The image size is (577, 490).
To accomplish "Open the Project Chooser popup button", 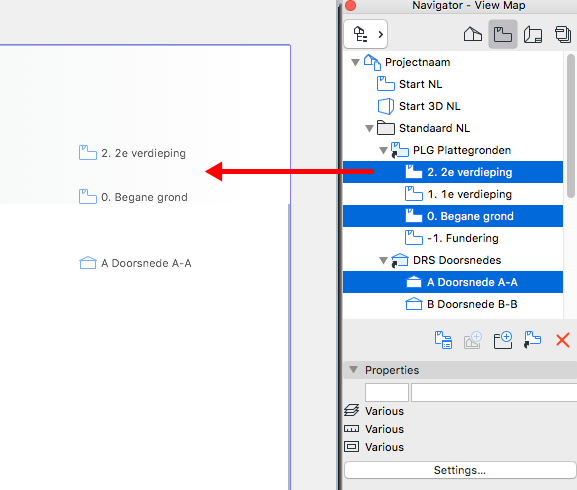I will (x=365, y=34).
